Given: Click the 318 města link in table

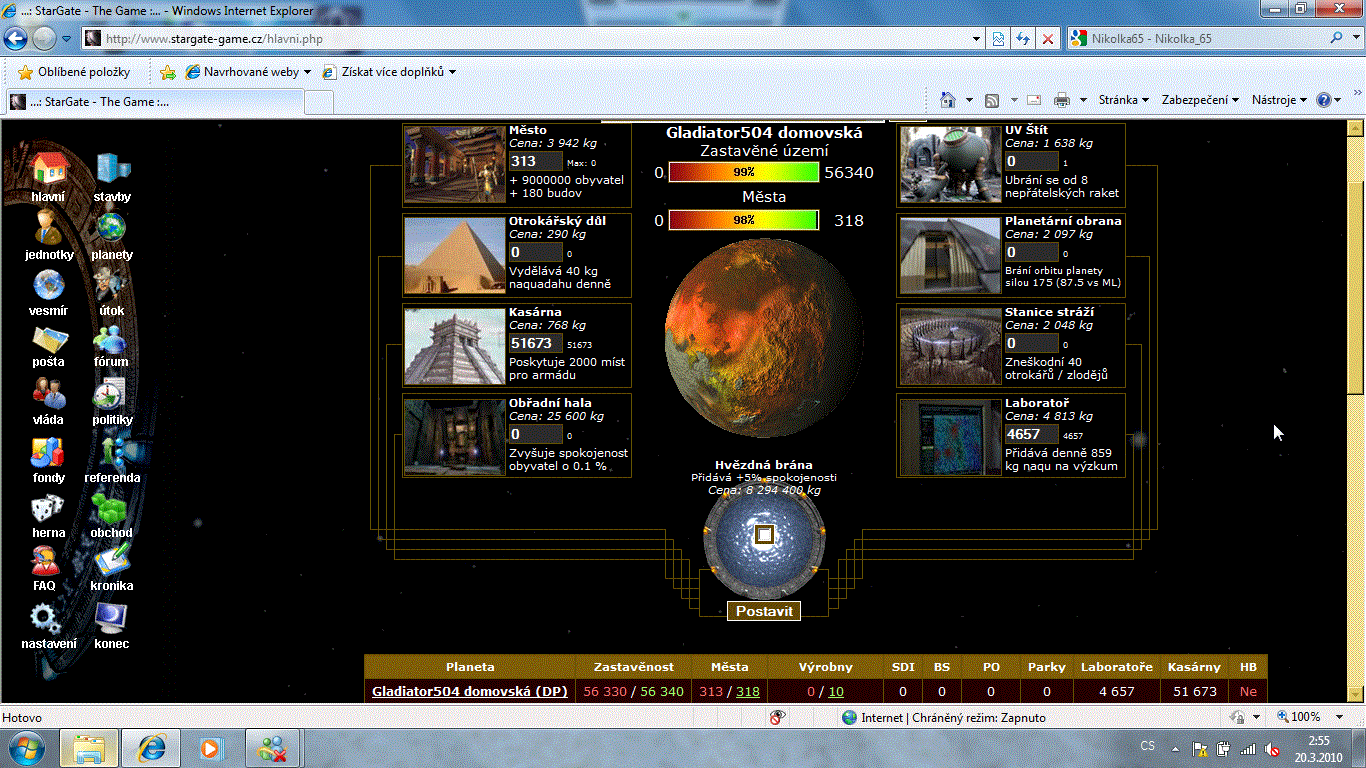Looking at the screenshot, I should pyautogui.click(x=748, y=691).
